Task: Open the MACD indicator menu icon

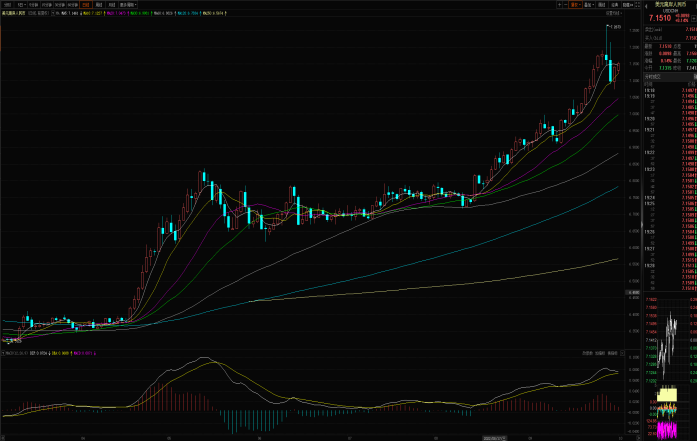Action: (x=4, y=353)
